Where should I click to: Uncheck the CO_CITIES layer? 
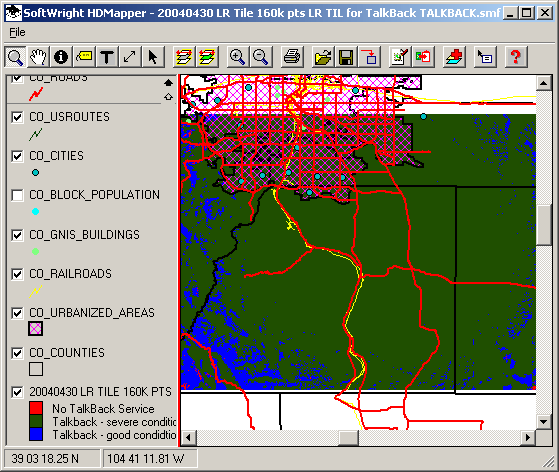(x=17, y=156)
